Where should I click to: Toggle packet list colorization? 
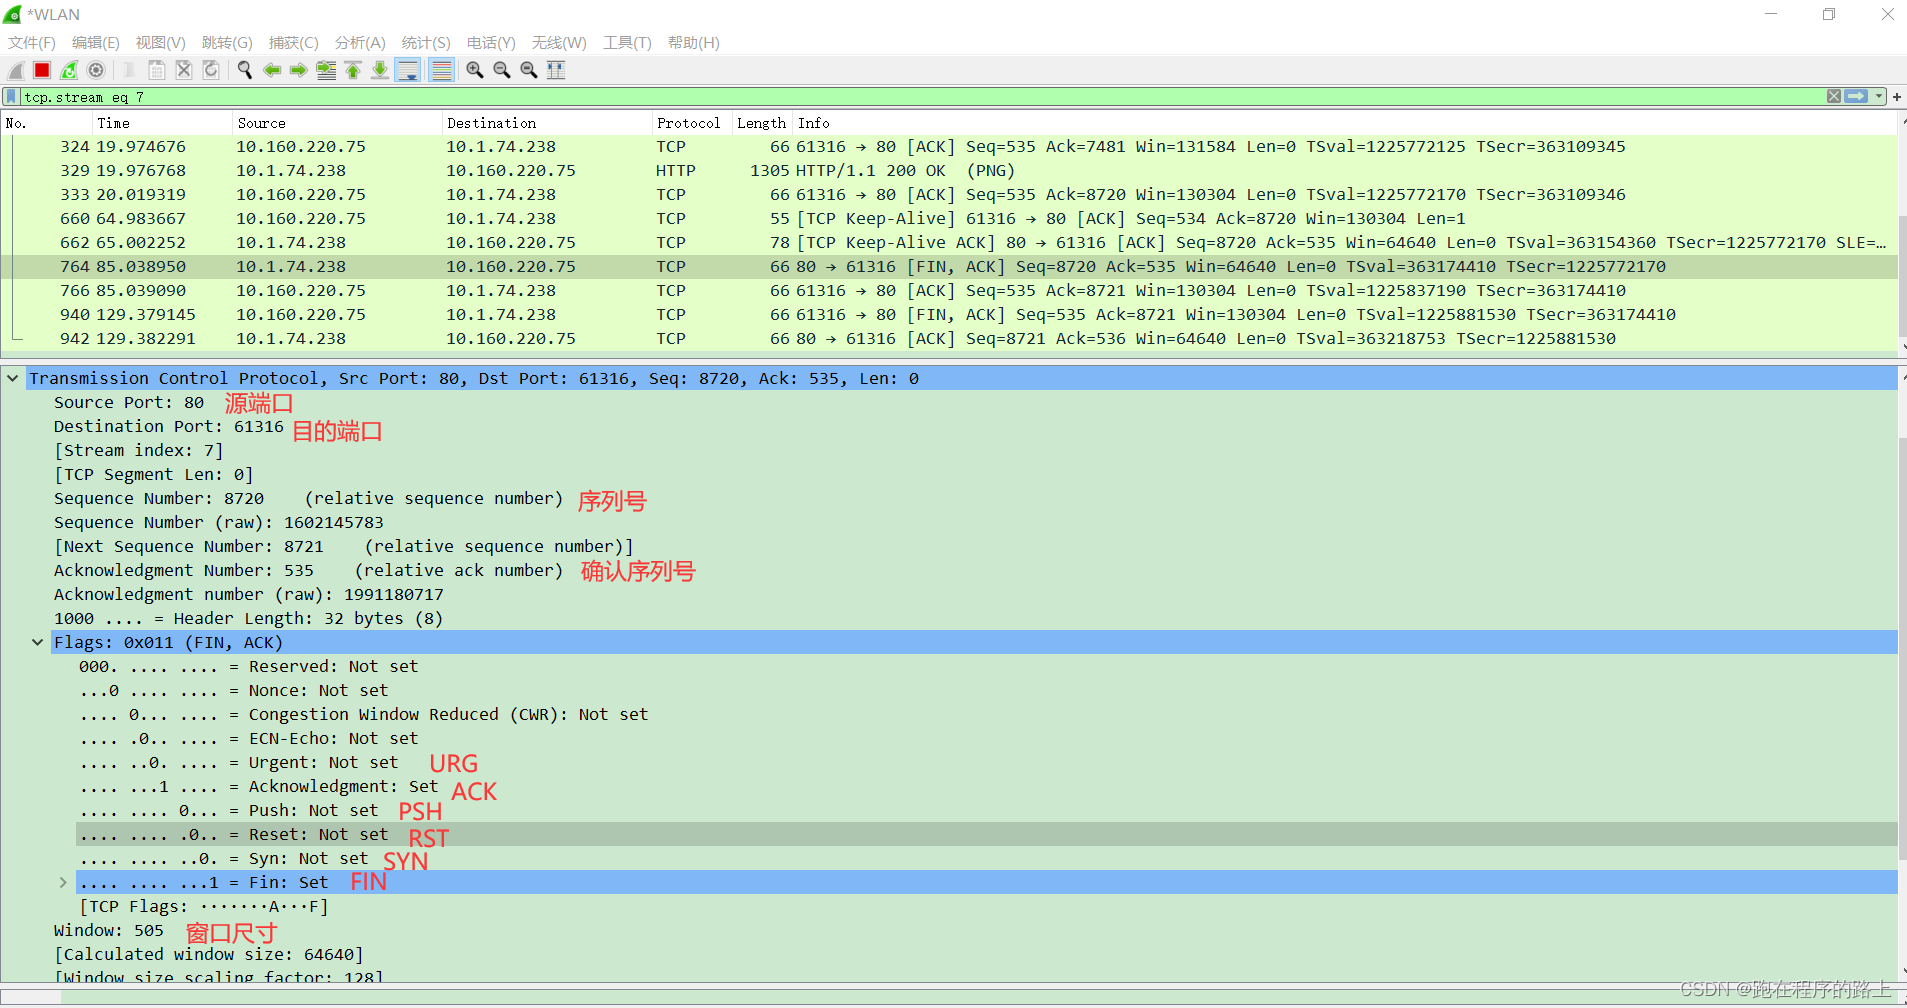(x=441, y=70)
